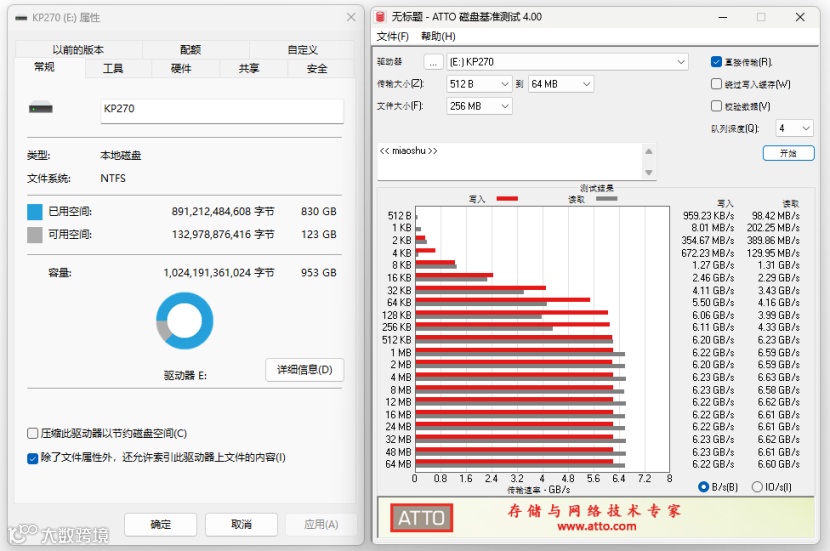This screenshot has width=830, height=551.
Task: Open the 64 MB transfer size dropdown
Action: (x=561, y=84)
